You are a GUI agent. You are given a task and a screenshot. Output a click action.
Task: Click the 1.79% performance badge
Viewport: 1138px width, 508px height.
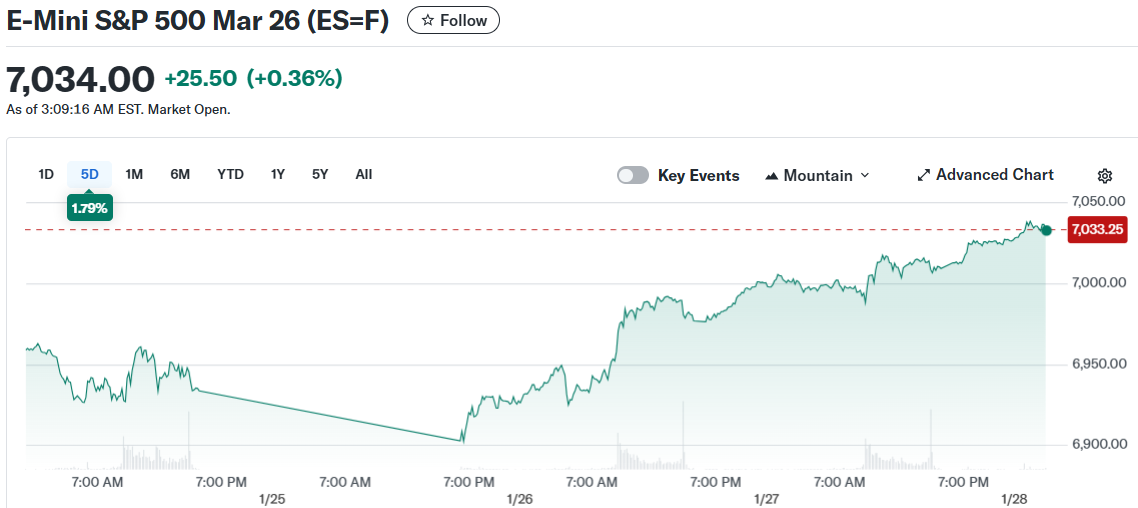[x=90, y=208]
